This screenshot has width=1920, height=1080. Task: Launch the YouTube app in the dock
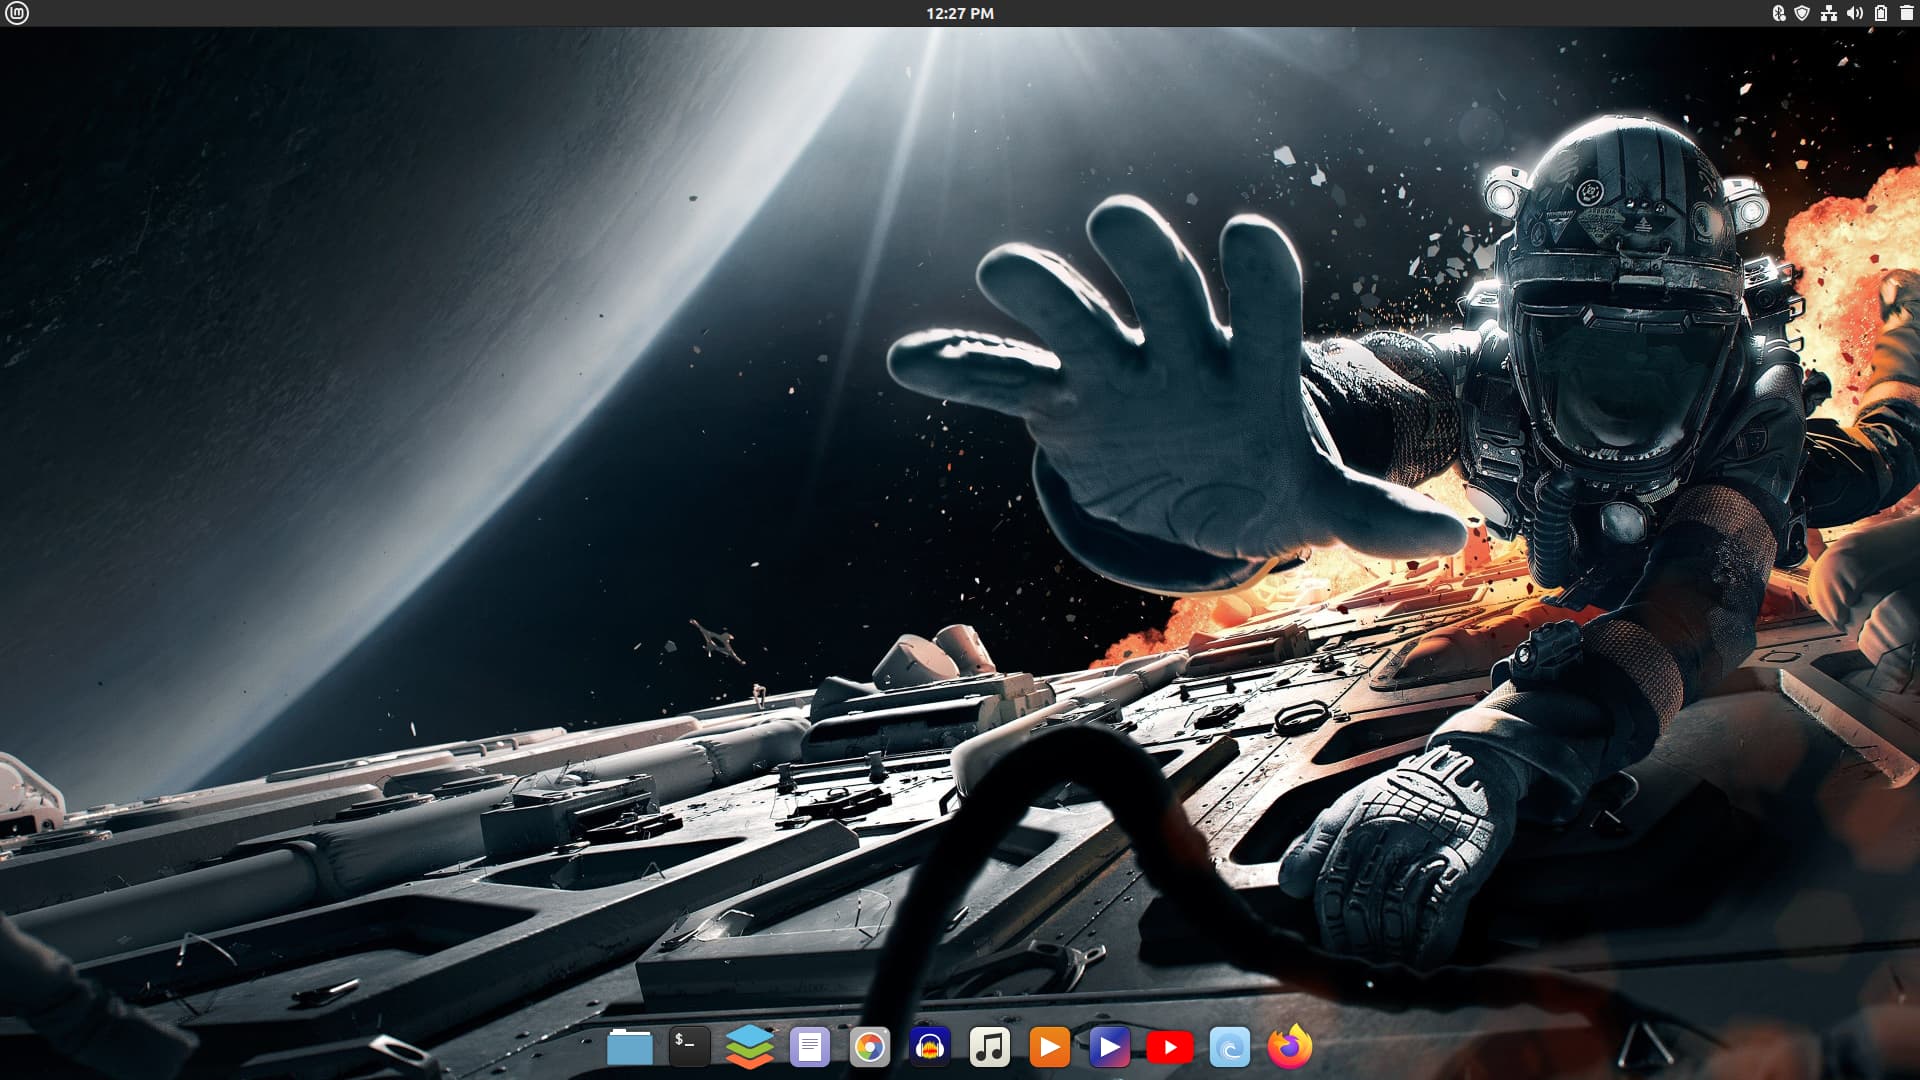(1169, 1047)
